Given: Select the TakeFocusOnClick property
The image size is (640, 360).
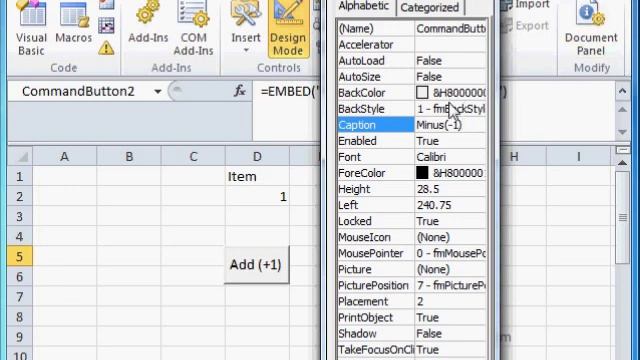Looking at the screenshot, I should point(412,349).
